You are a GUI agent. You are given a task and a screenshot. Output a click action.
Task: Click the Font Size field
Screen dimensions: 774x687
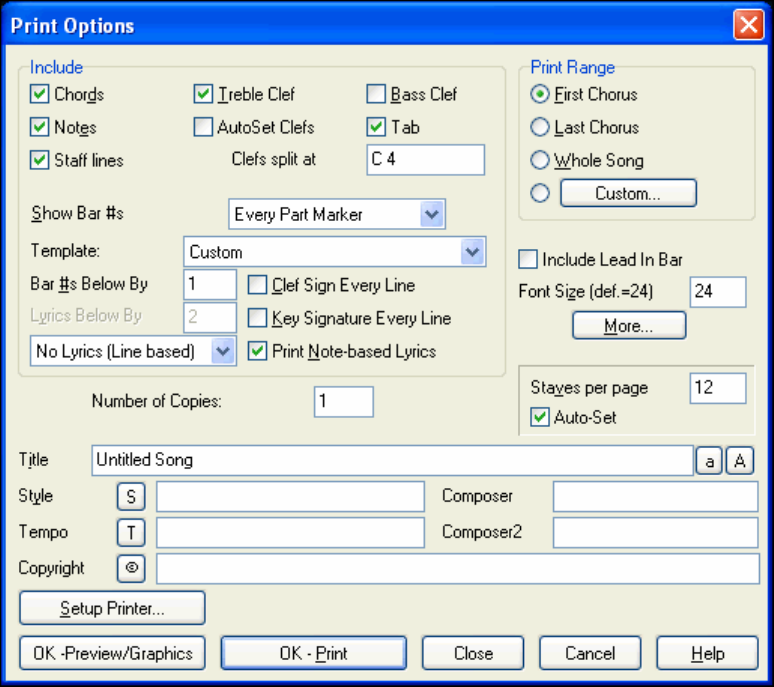click(718, 292)
